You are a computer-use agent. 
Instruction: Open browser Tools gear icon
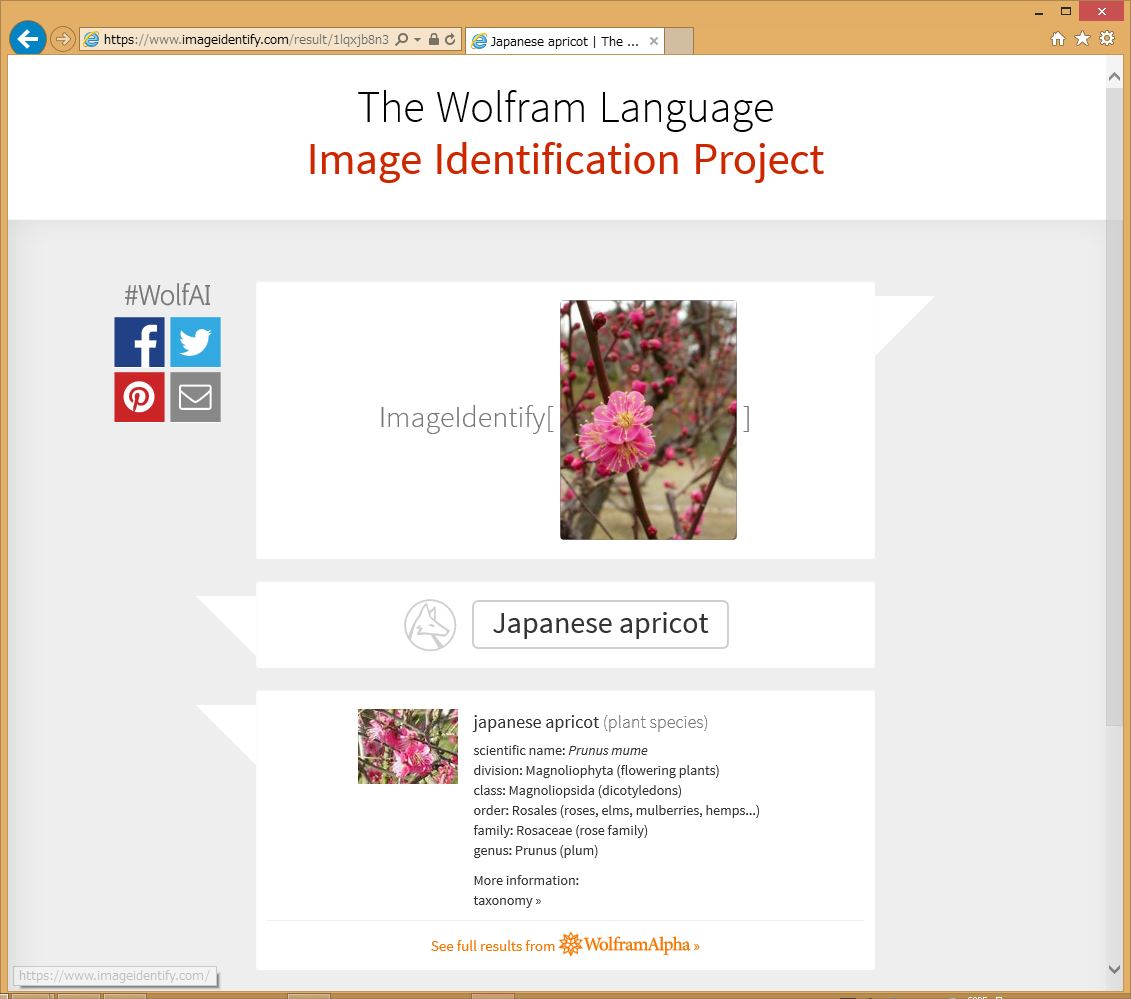pos(1106,38)
